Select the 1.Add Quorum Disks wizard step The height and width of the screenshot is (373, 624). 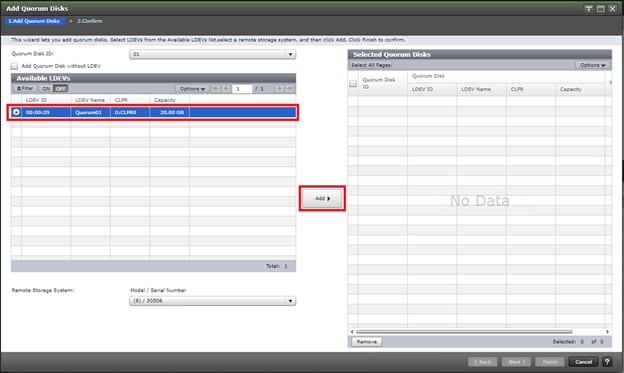point(34,21)
